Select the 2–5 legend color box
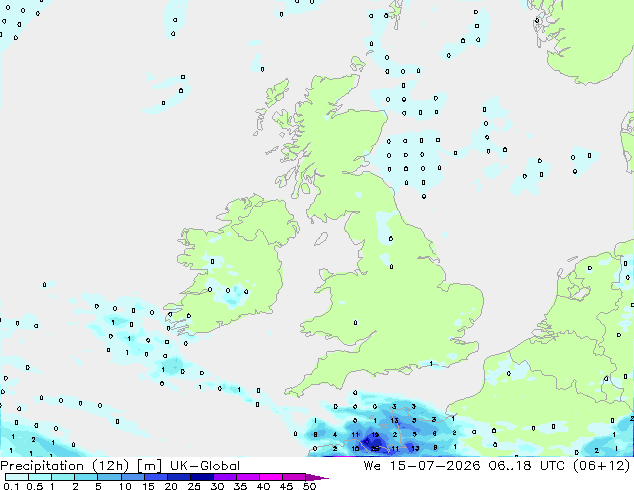The height and width of the screenshot is (490, 634). (x=86, y=477)
